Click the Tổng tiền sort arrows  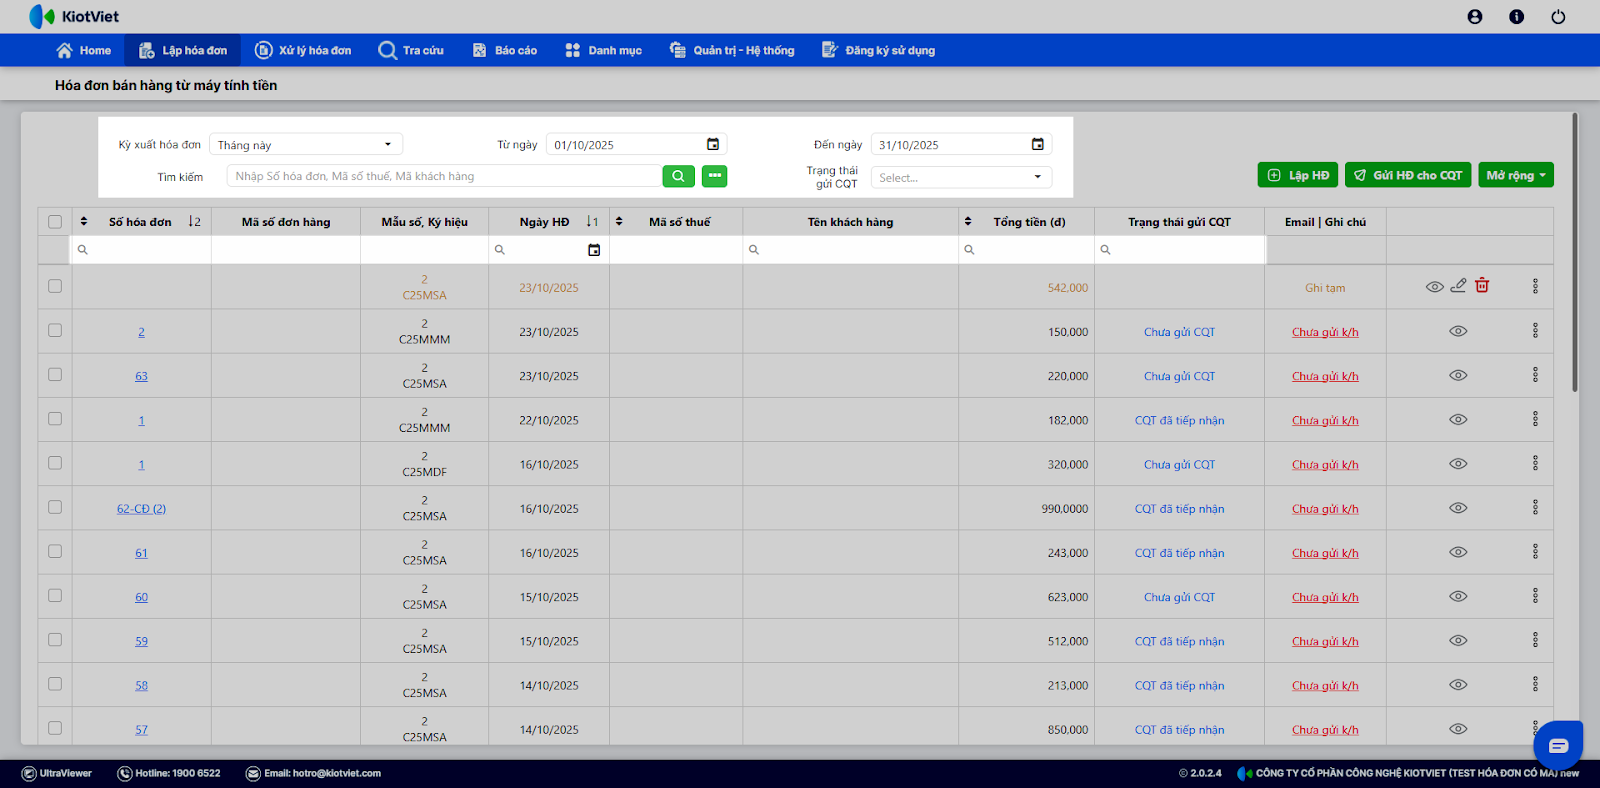click(968, 222)
